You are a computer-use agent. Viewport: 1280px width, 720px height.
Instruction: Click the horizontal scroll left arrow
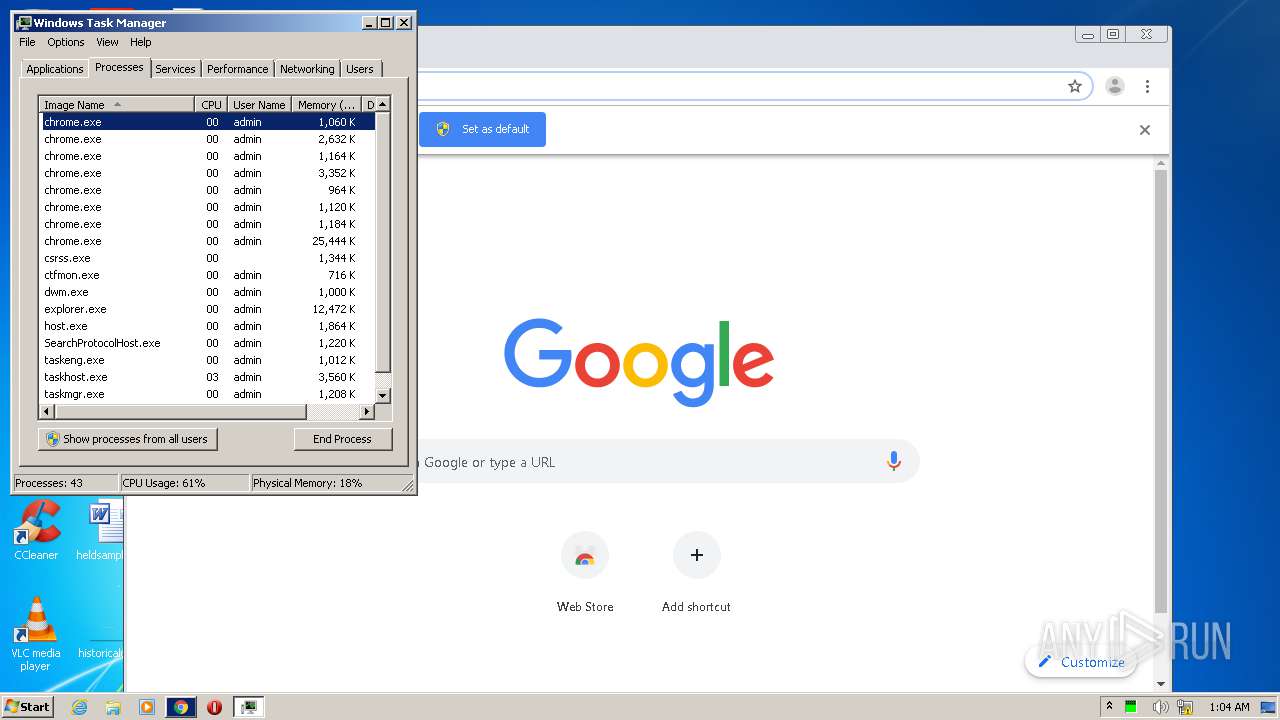pos(47,411)
